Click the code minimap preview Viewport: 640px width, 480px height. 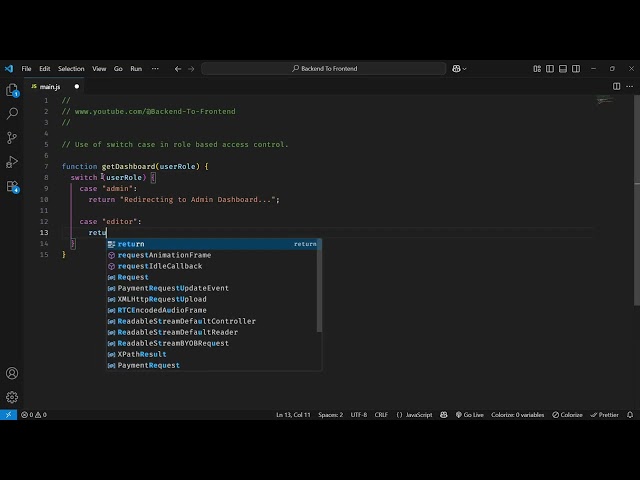tap(604, 100)
